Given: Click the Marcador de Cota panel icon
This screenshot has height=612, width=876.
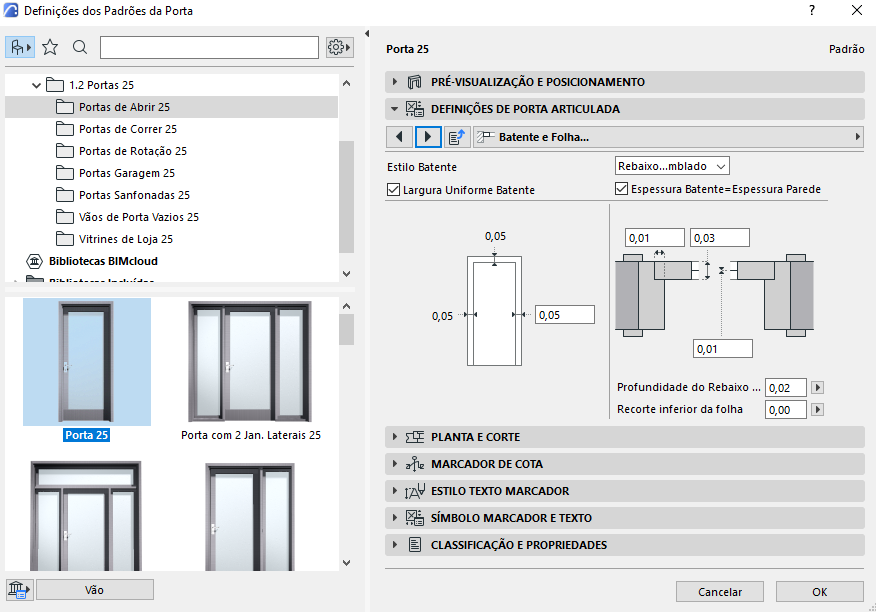Looking at the screenshot, I should click(x=415, y=464).
